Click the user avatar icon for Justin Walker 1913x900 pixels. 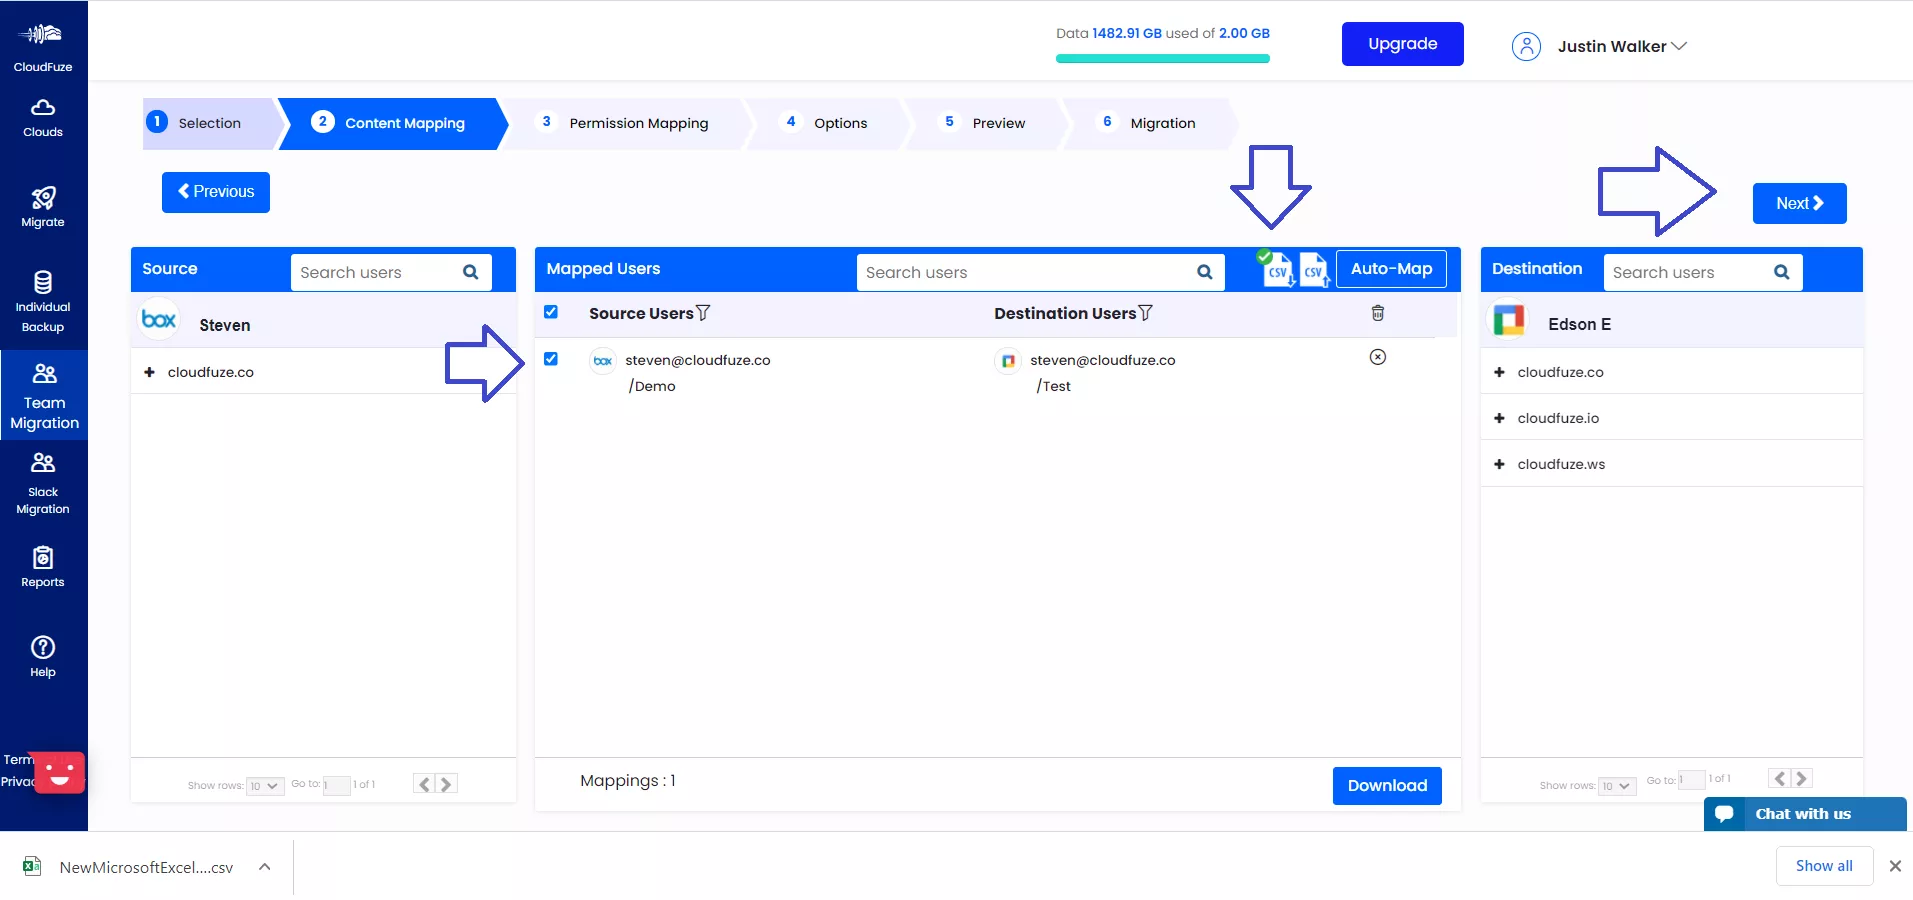pyautogui.click(x=1526, y=46)
